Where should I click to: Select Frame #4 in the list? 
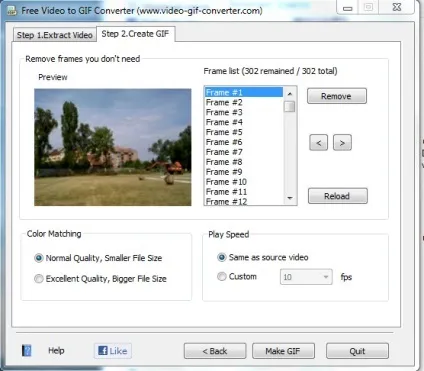[244, 122]
